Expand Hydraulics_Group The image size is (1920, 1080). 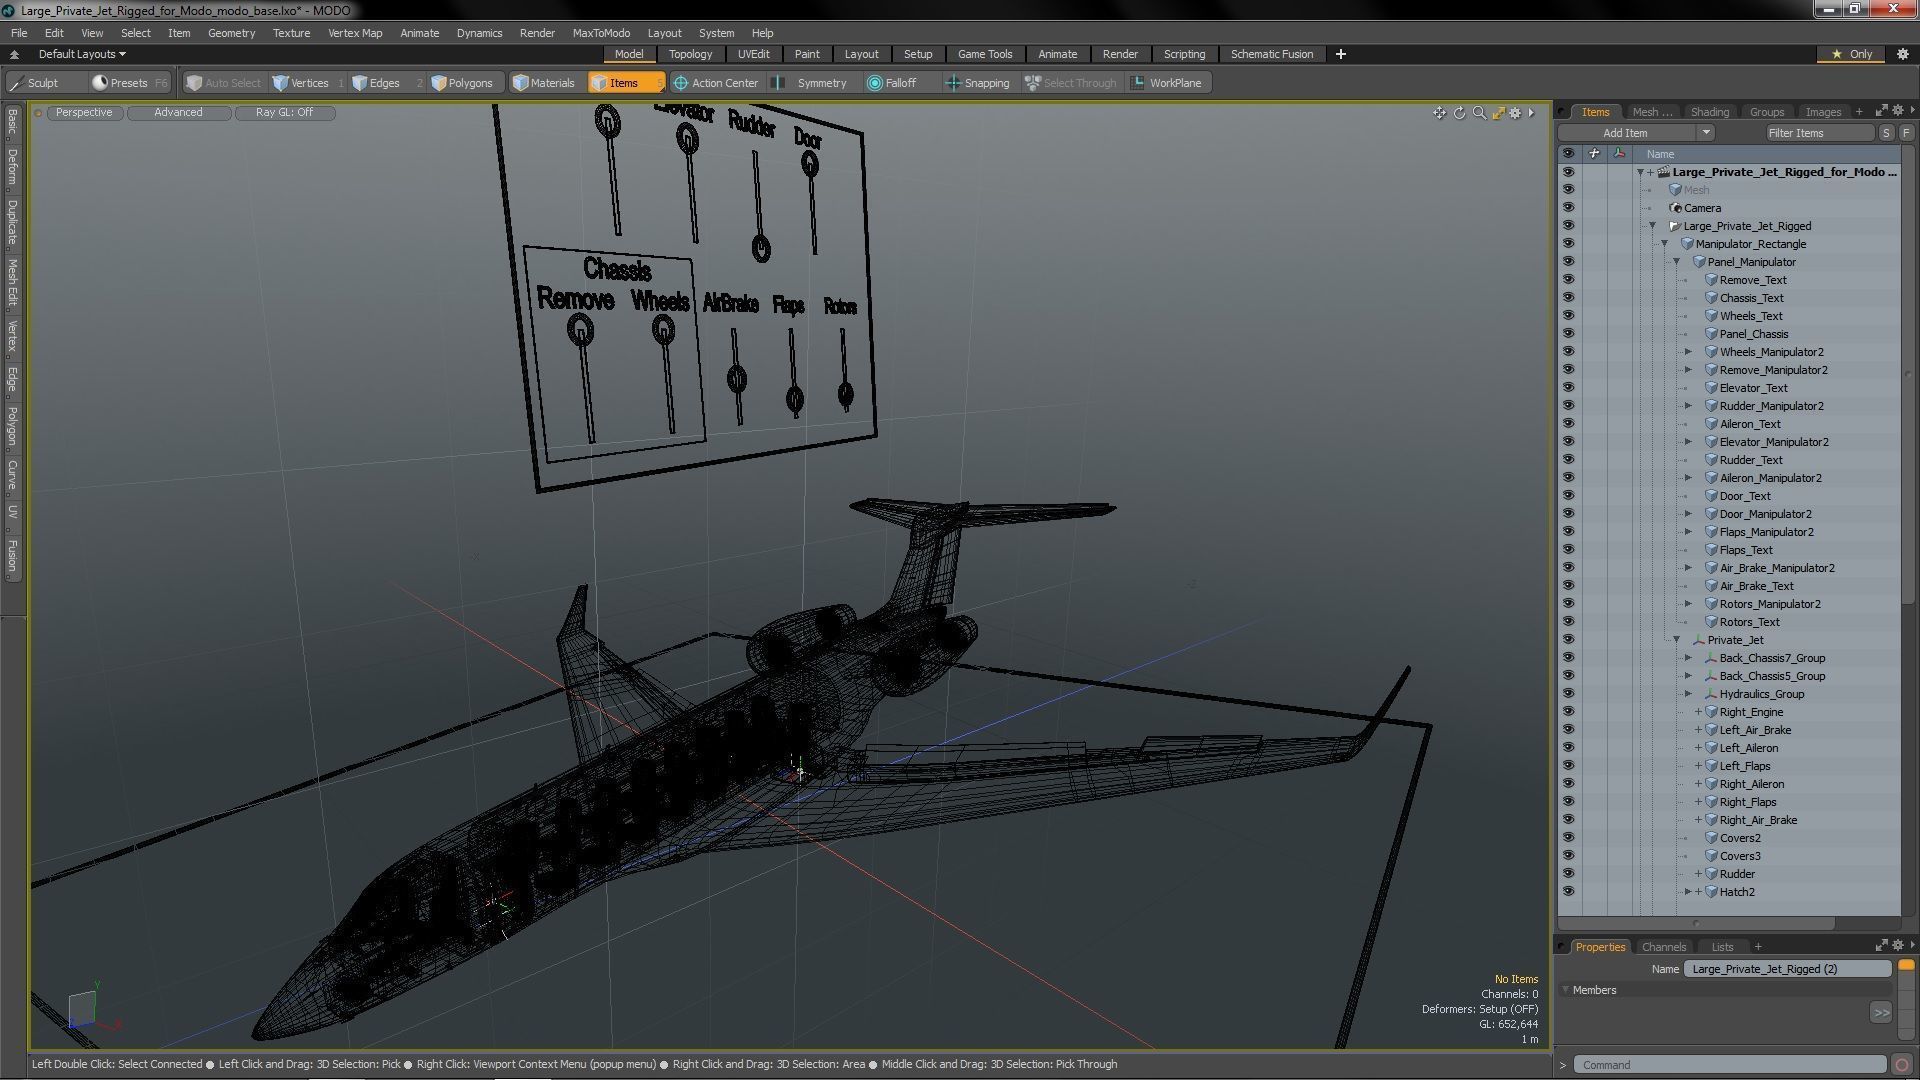click(x=1689, y=694)
